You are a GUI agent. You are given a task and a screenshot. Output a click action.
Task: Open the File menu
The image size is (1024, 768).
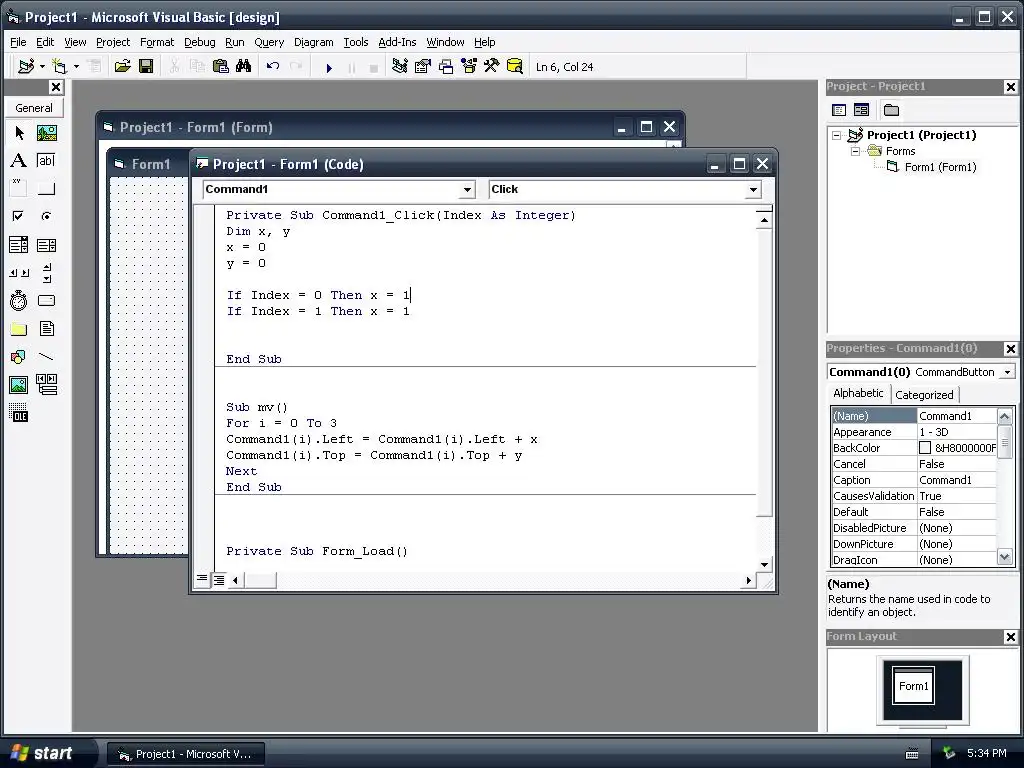tap(18, 42)
